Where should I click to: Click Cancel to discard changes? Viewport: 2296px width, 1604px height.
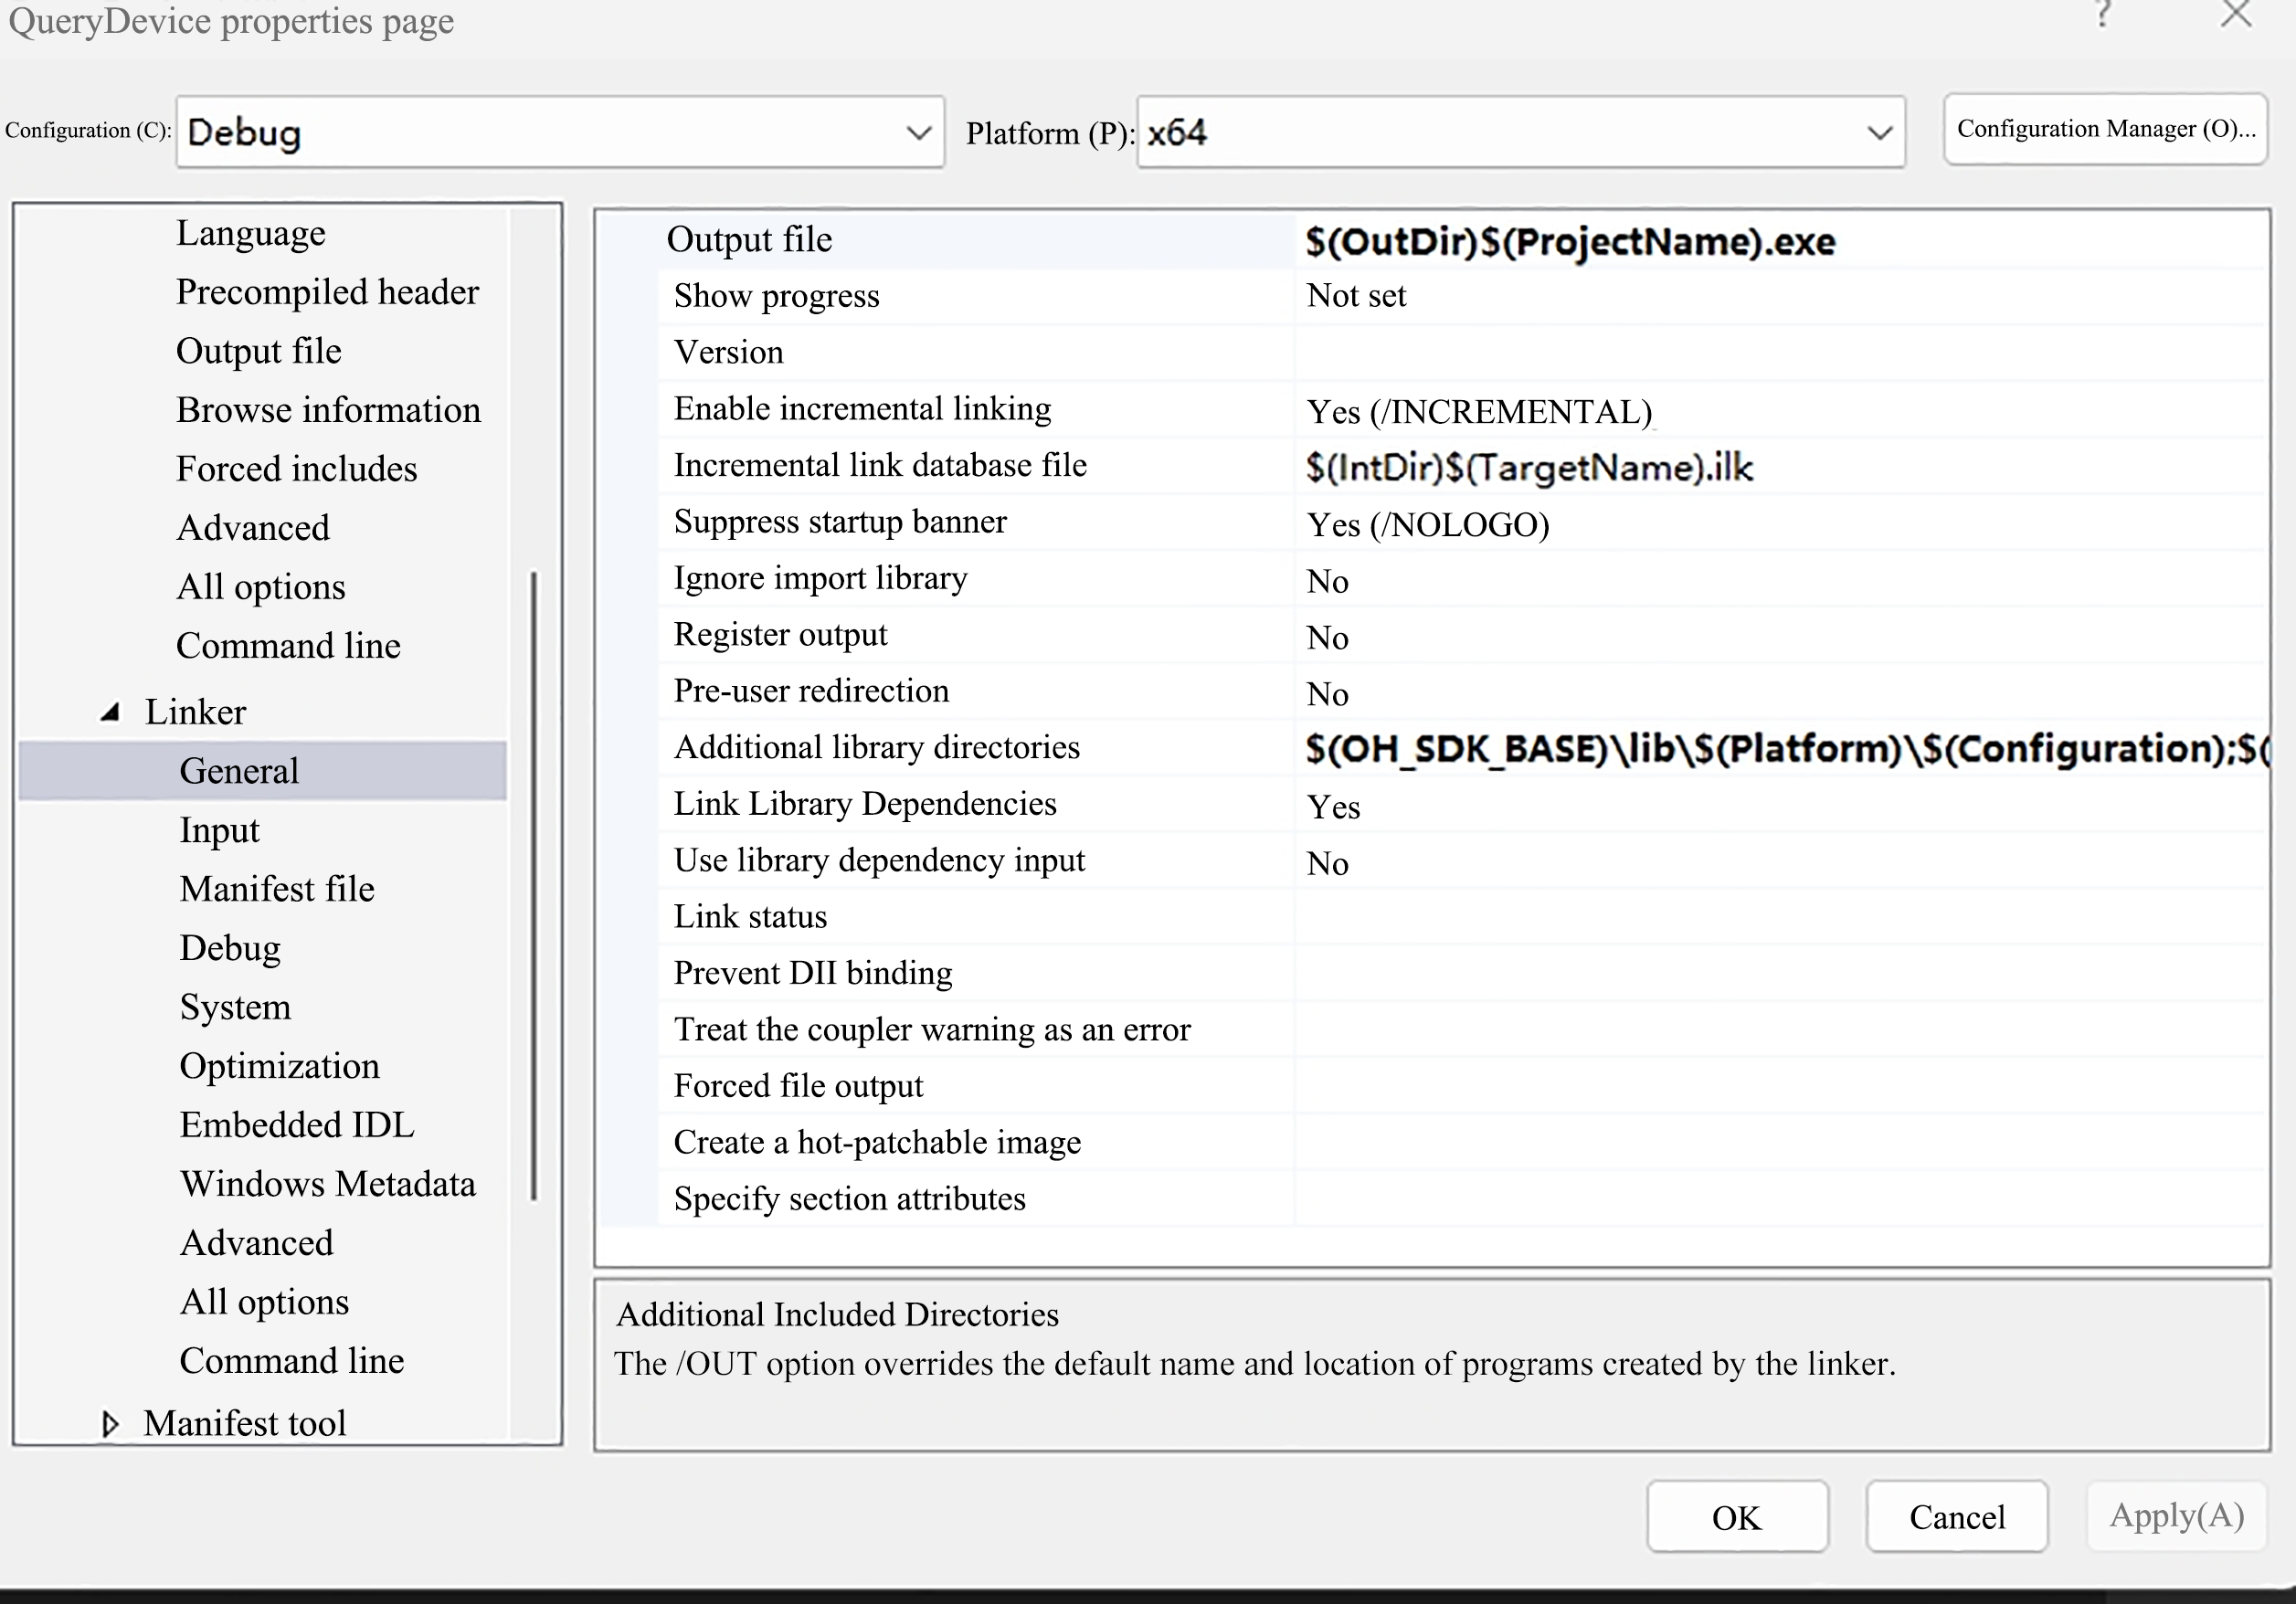click(1956, 1517)
